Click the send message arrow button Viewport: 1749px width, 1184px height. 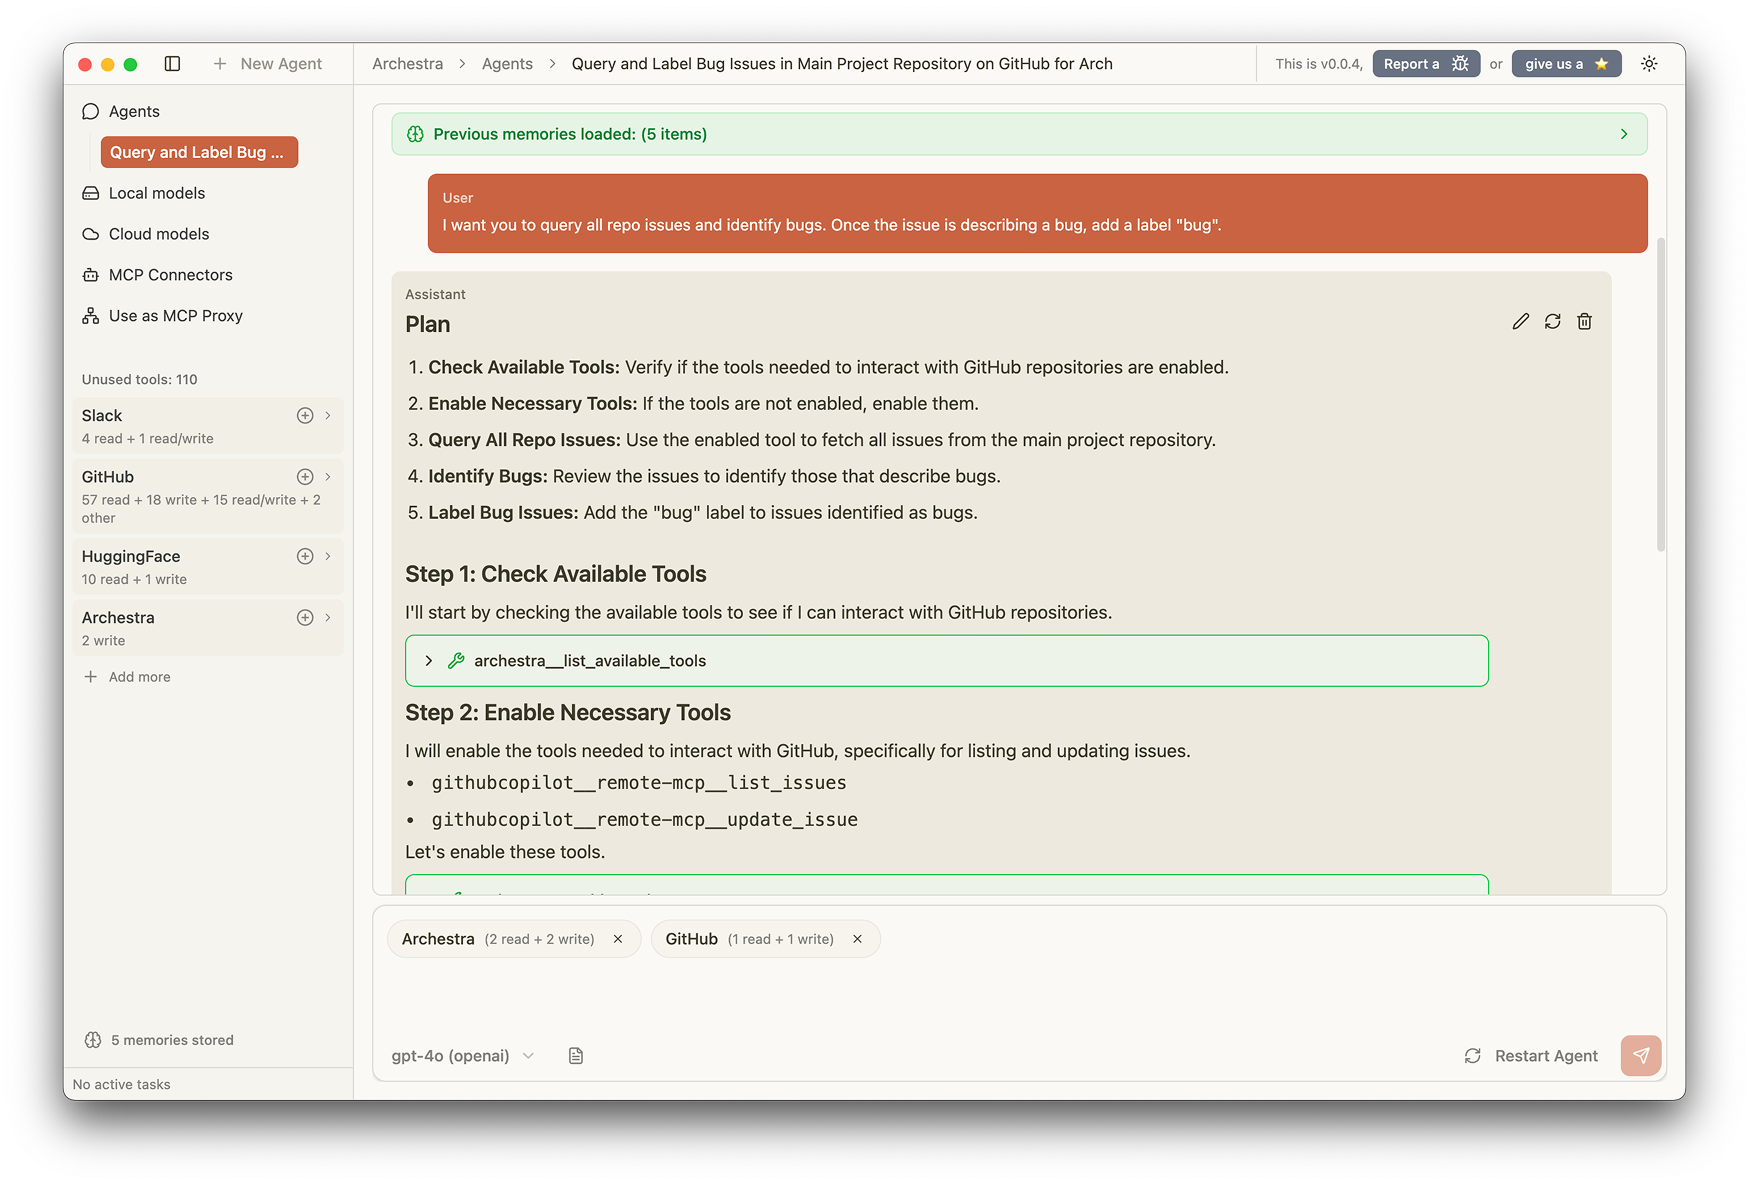[x=1640, y=1055]
